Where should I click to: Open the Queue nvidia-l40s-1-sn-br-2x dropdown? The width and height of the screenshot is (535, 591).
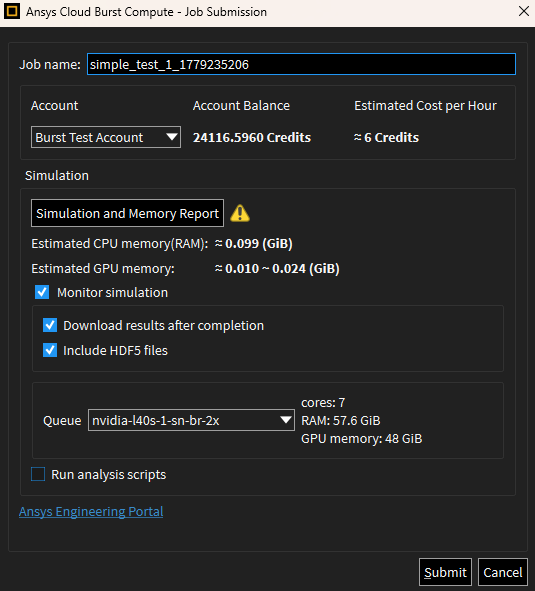coord(191,420)
